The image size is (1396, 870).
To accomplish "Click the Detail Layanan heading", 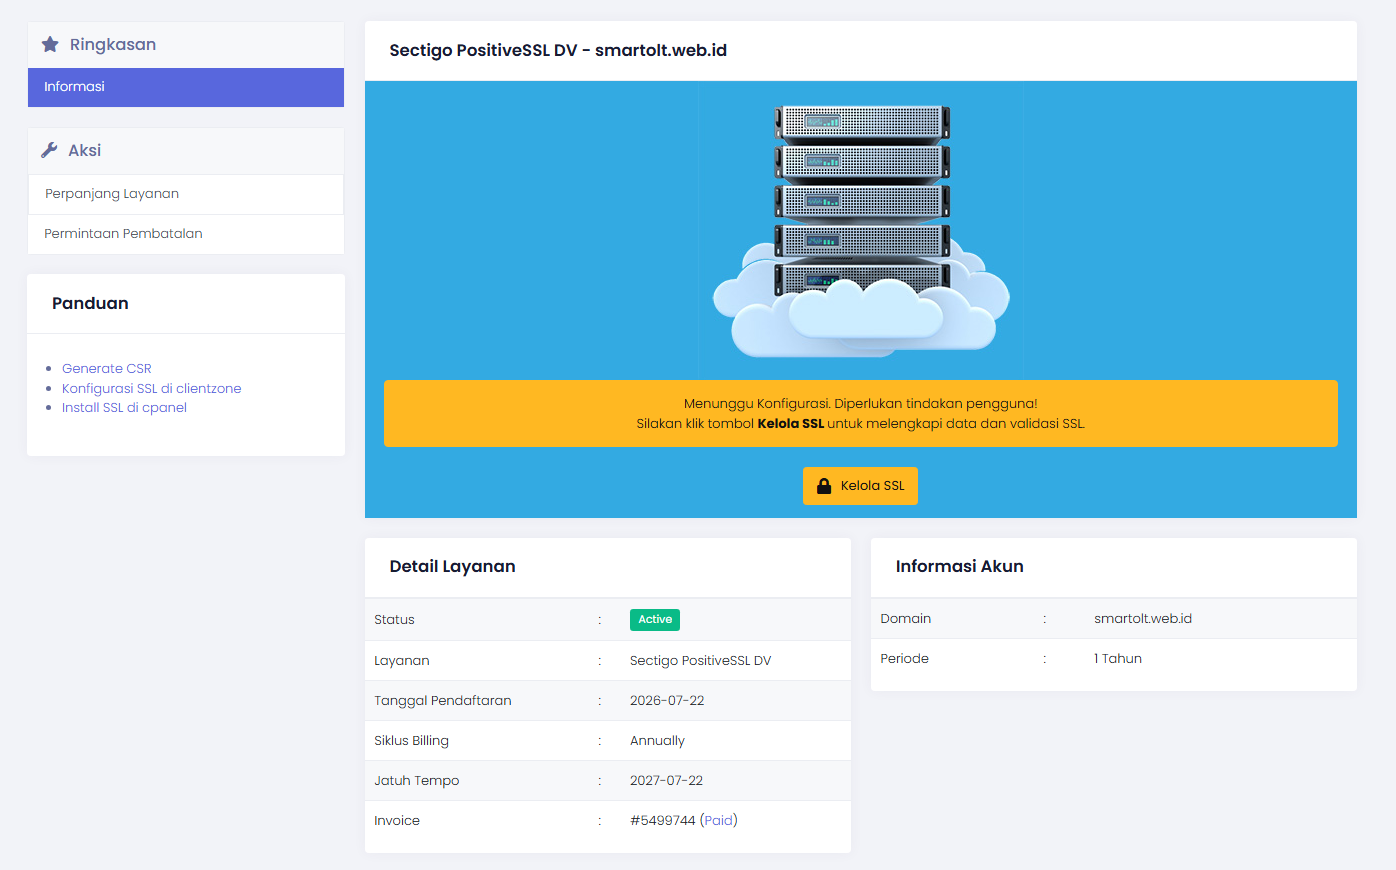I will click(453, 567).
